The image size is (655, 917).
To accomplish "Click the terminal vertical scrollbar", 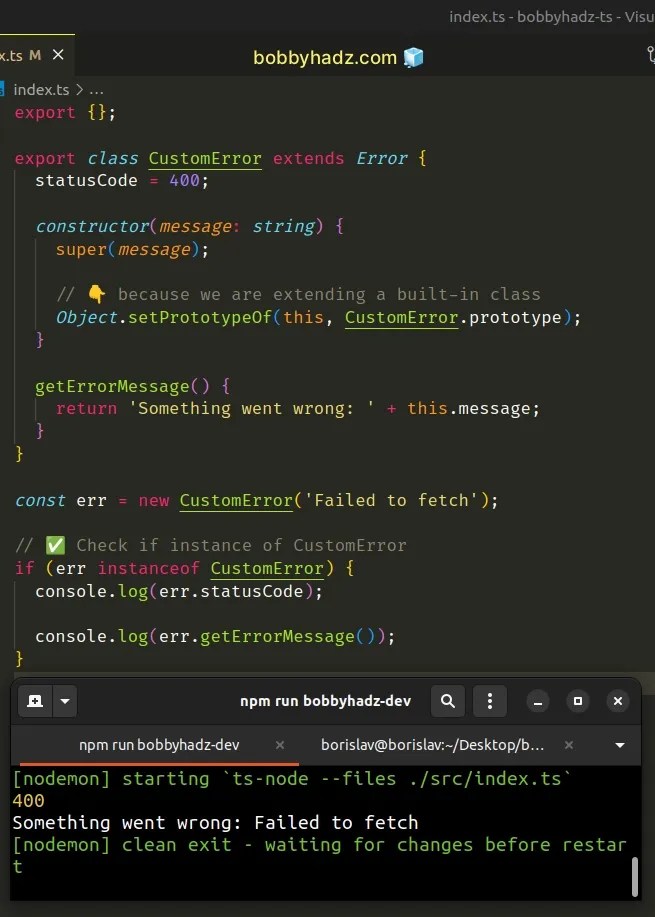I will click(x=635, y=877).
